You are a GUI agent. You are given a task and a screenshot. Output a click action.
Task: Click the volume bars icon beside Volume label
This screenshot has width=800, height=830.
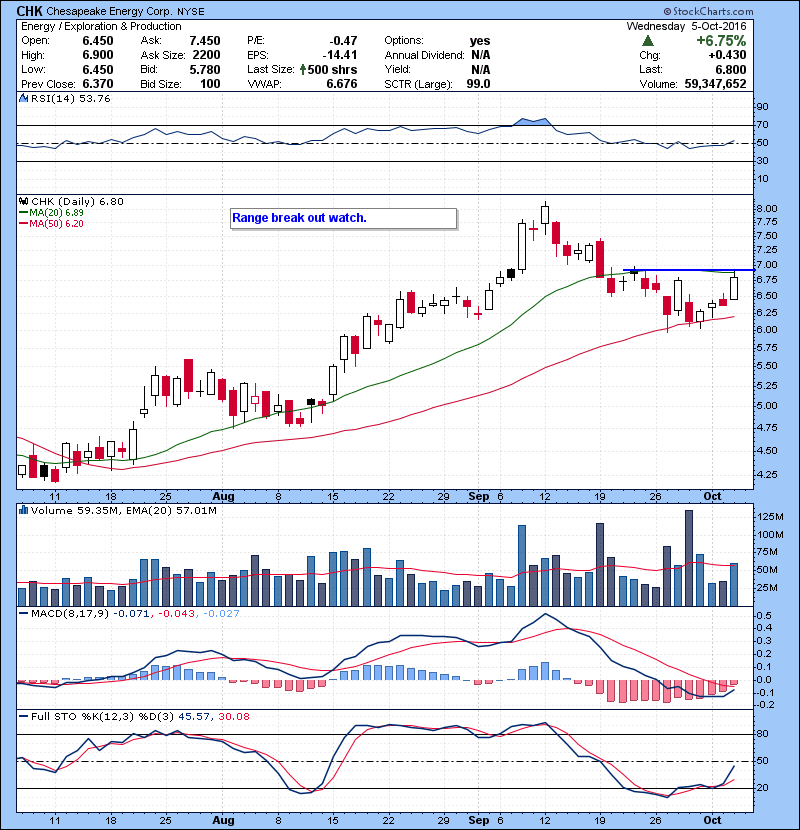pos(23,510)
